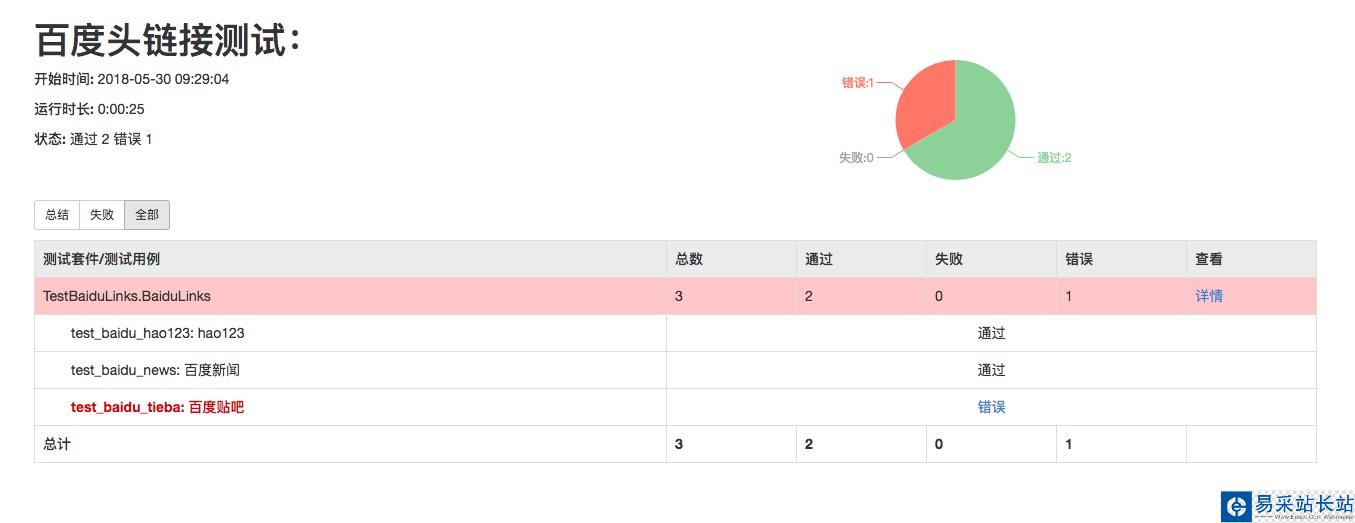Switch to the 失败 filter tab
The width and height of the screenshot is (1355, 523).
(102, 214)
